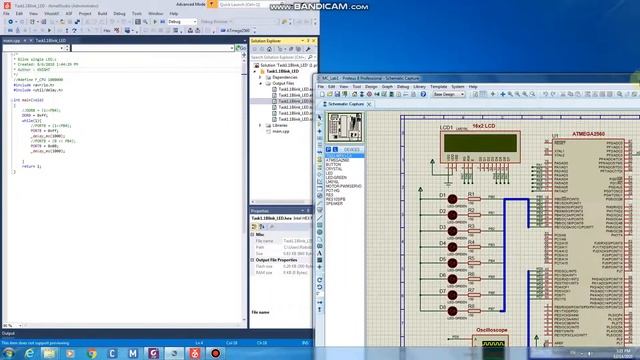Open Atmel Studio Project menu

click(85, 13)
